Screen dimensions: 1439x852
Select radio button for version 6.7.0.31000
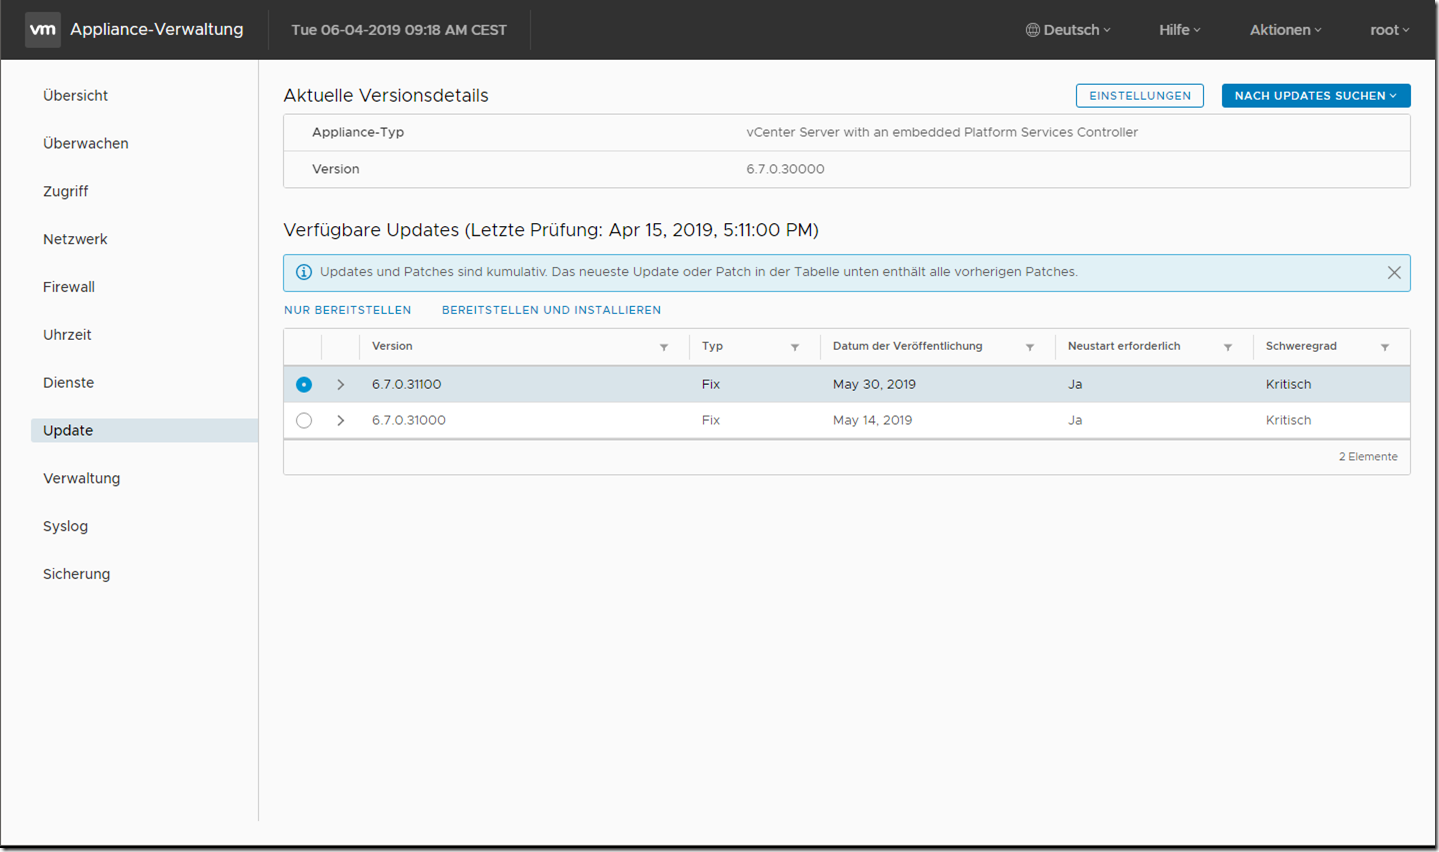click(304, 421)
